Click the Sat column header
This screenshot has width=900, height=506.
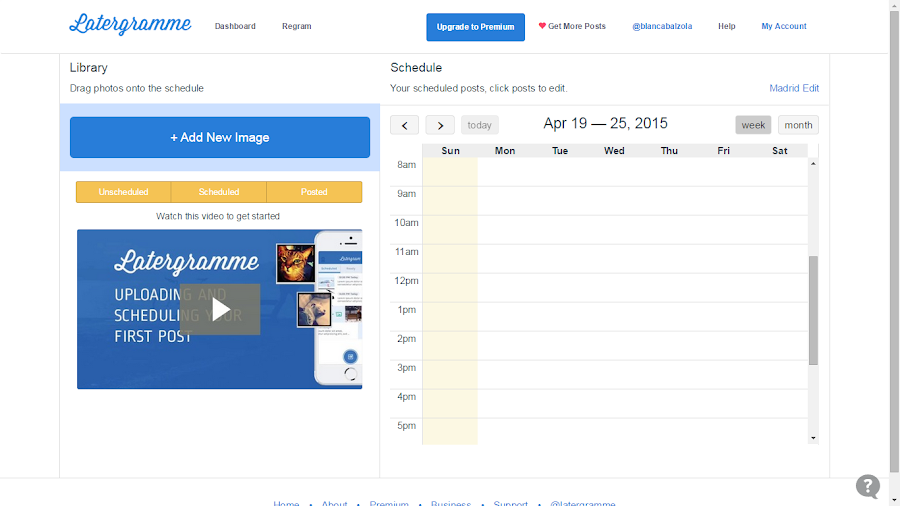(x=779, y=151)
